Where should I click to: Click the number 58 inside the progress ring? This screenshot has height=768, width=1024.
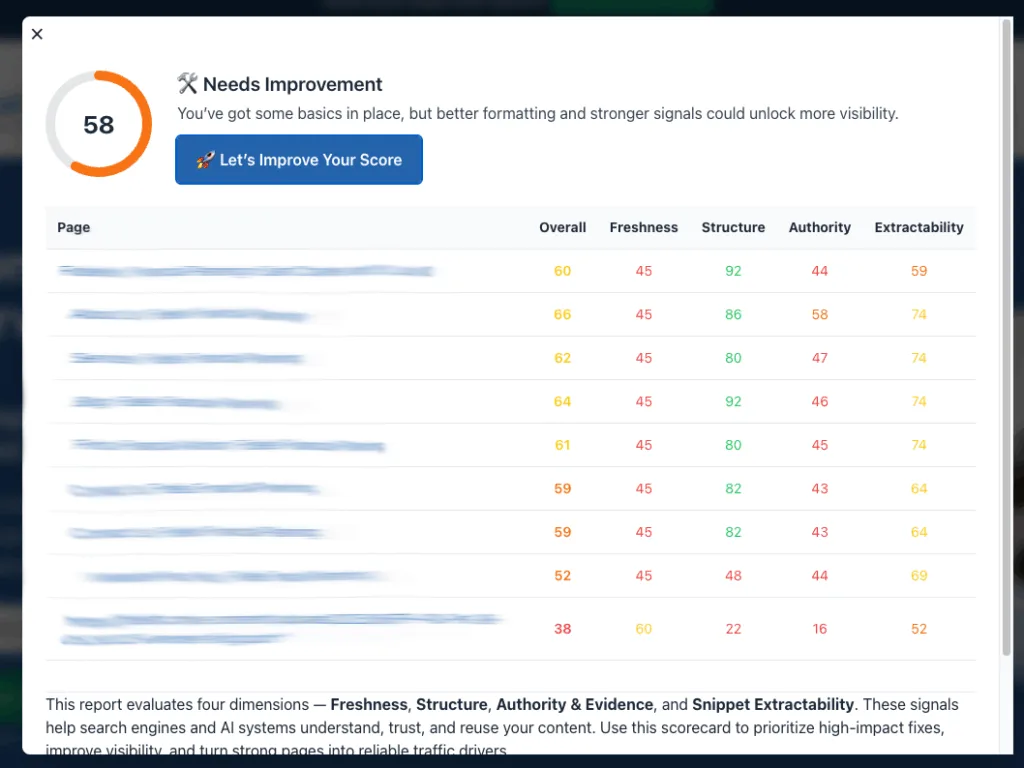[x=98, y=124]
